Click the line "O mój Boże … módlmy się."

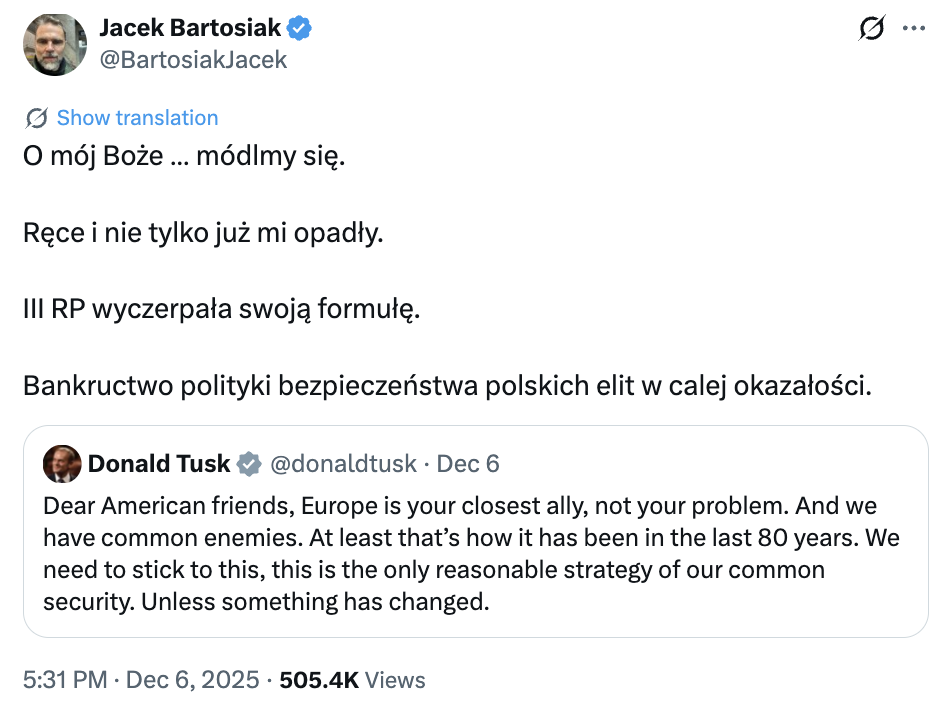[184, 157]
